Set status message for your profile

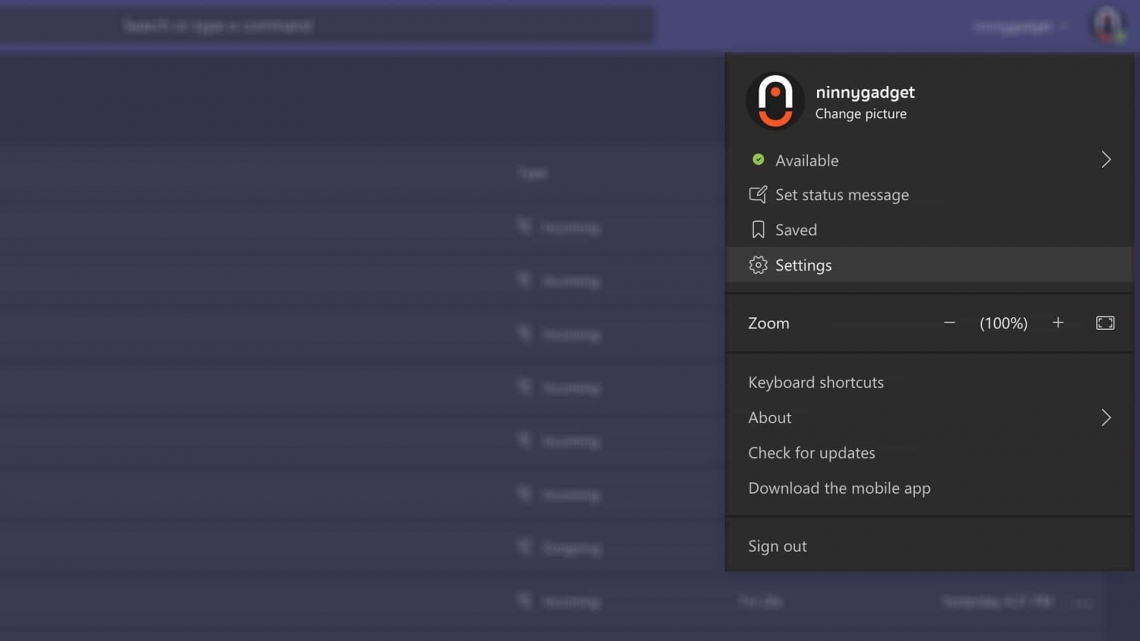(x=842, y=194)
